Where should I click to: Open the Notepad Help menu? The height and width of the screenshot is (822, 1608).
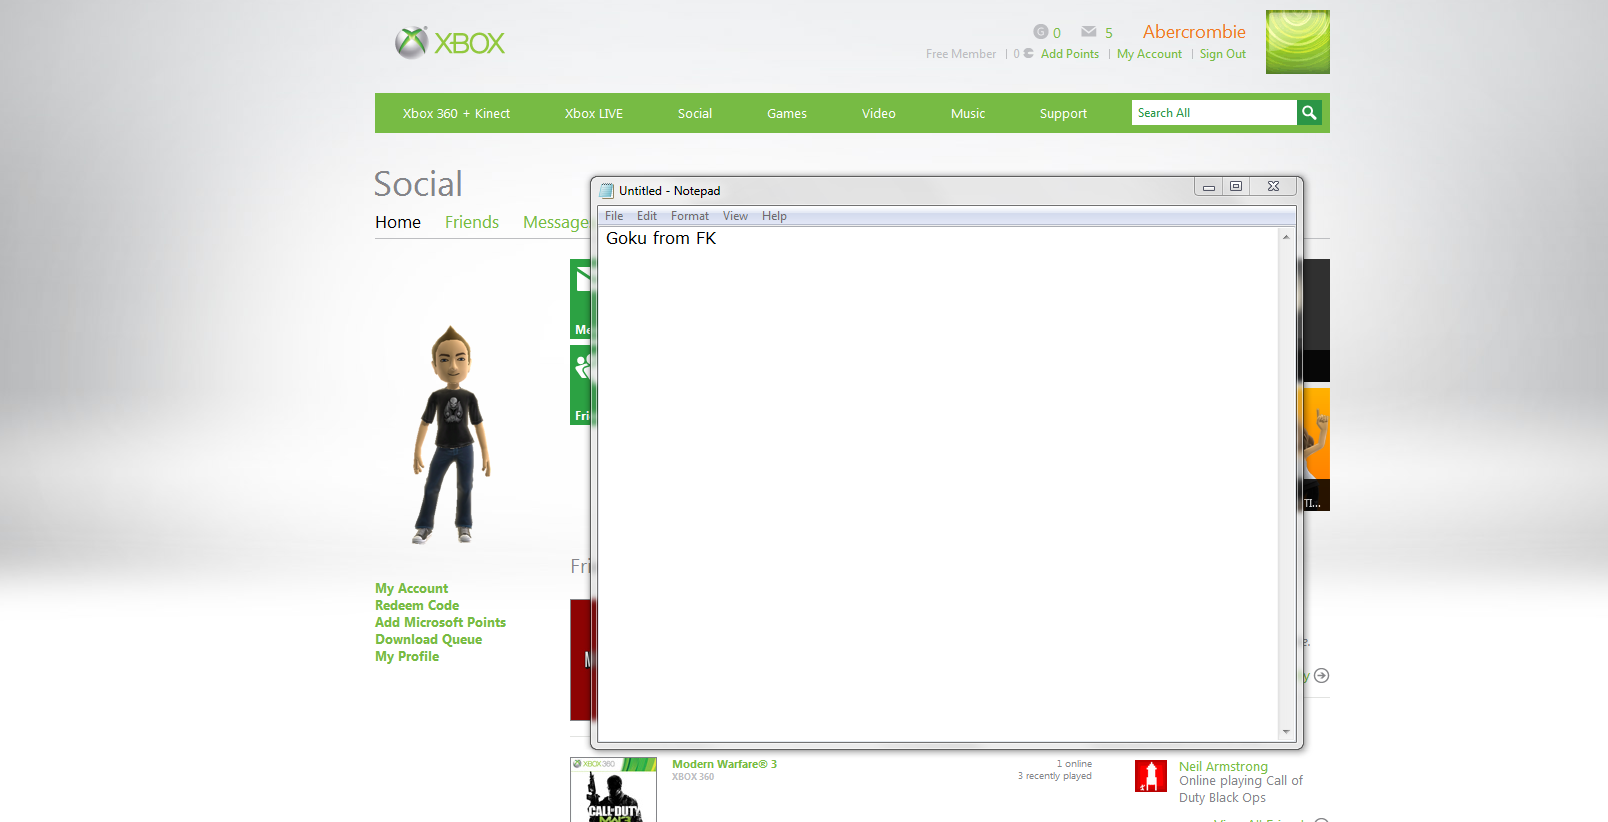coord(774,216)
